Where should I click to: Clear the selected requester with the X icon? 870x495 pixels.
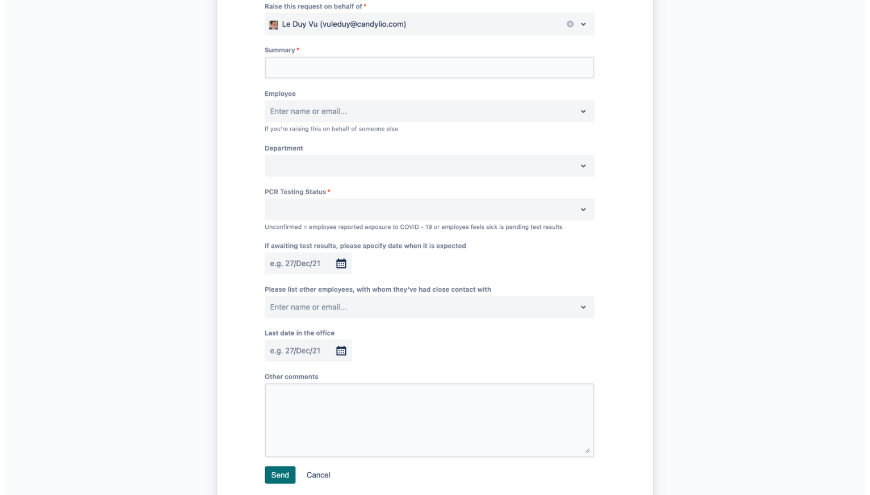point(570,24)
